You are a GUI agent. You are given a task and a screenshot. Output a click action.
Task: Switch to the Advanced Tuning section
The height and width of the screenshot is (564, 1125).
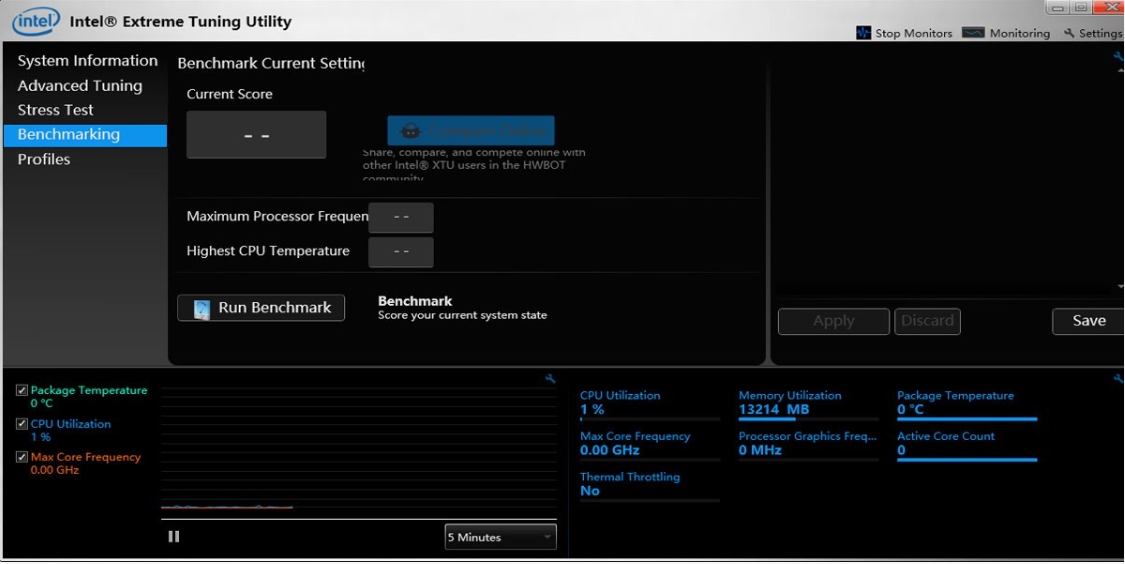coord(80,86)
